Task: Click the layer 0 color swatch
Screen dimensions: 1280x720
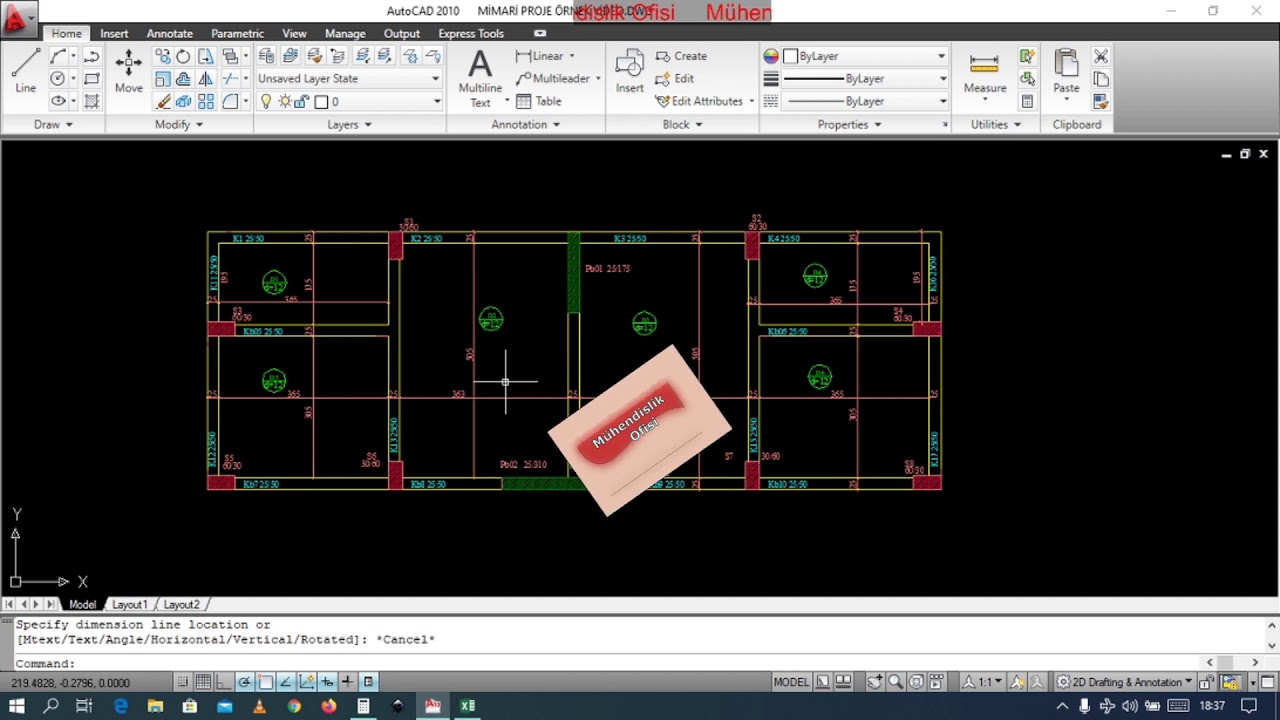Action: pos(321,101)
